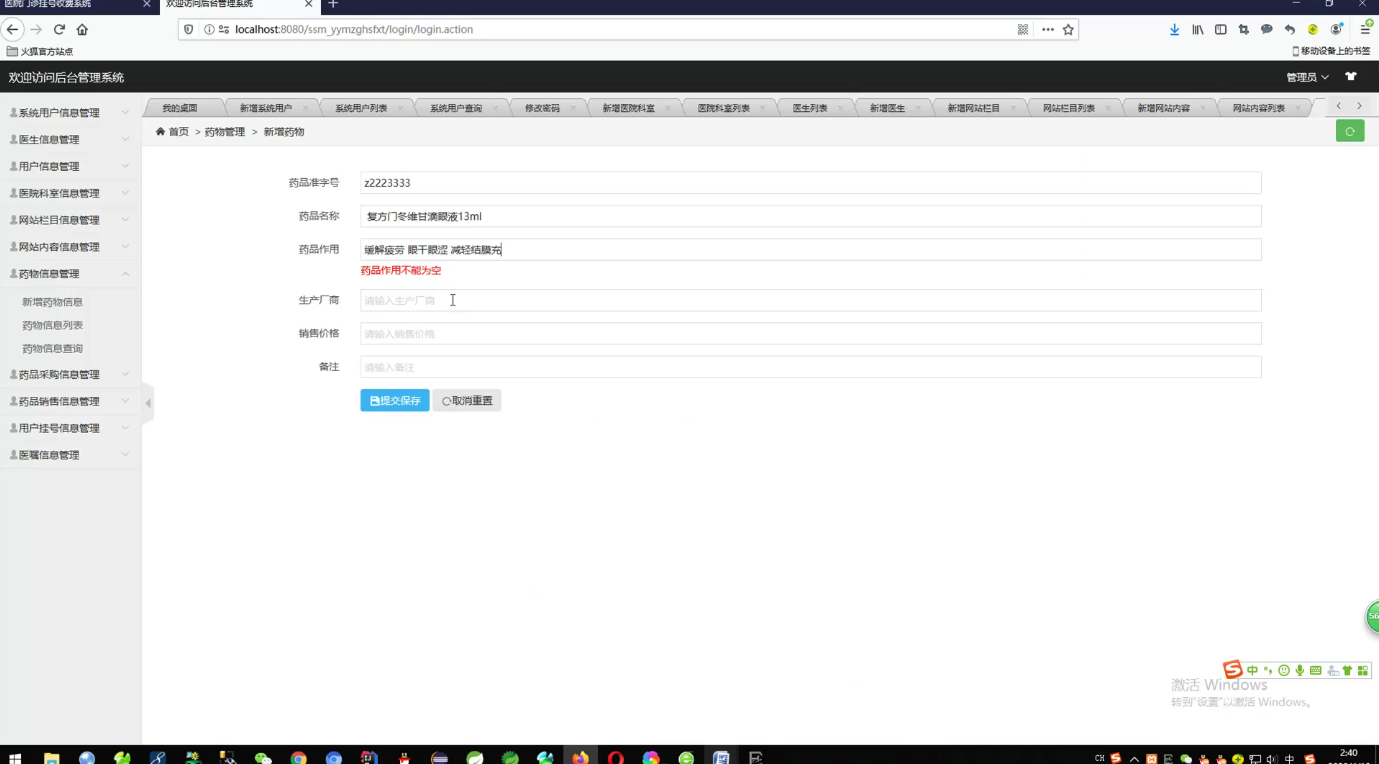Close the 系统用户查询 tab
Viewport: 1379px width, 764px height.
(x=494, y=108)
